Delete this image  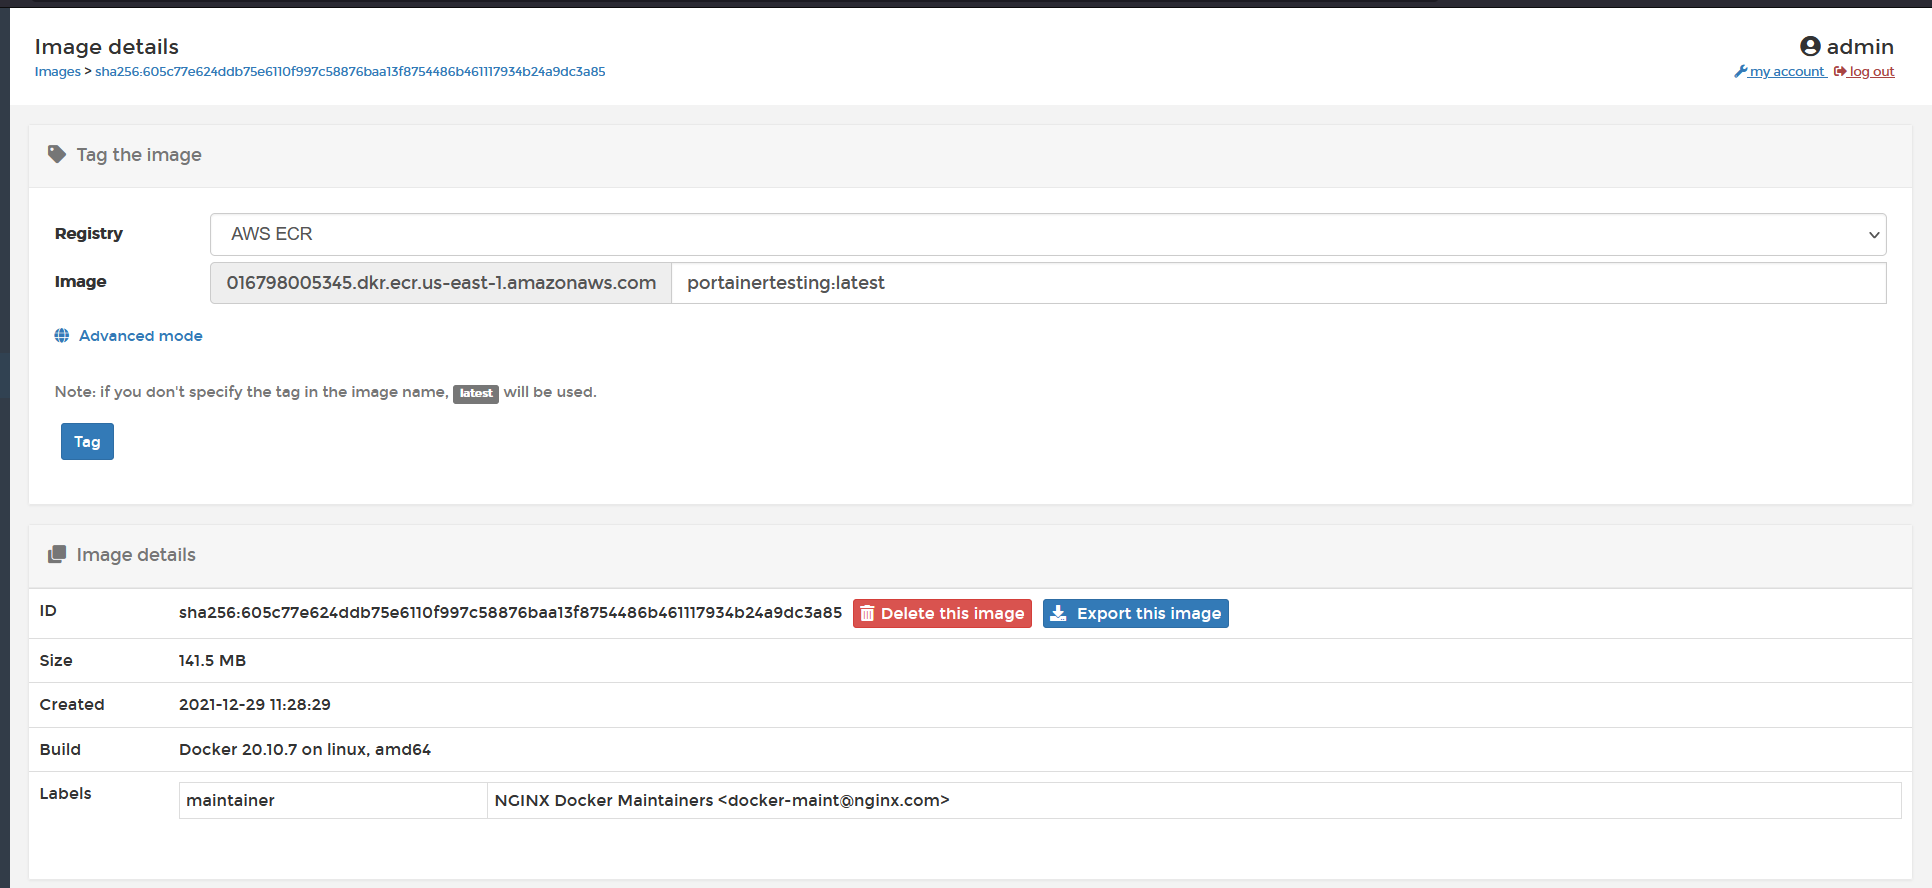[942, 614]
